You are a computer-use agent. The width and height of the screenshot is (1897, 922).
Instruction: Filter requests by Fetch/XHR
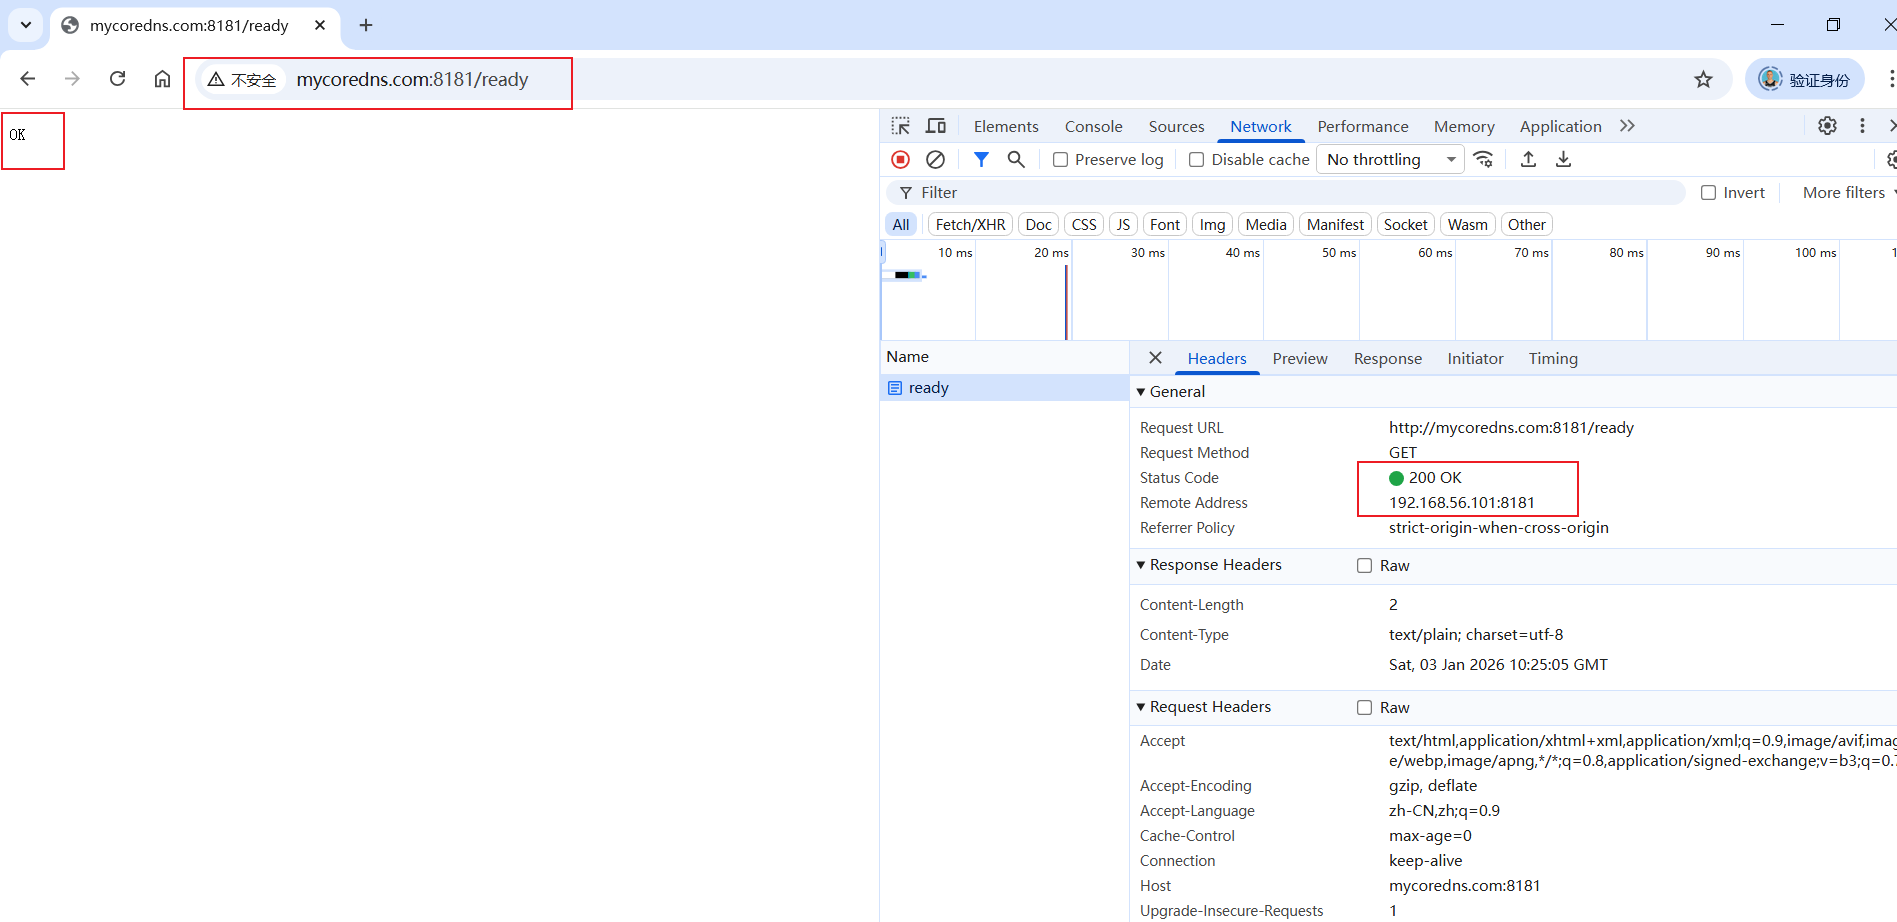[970, 225]
